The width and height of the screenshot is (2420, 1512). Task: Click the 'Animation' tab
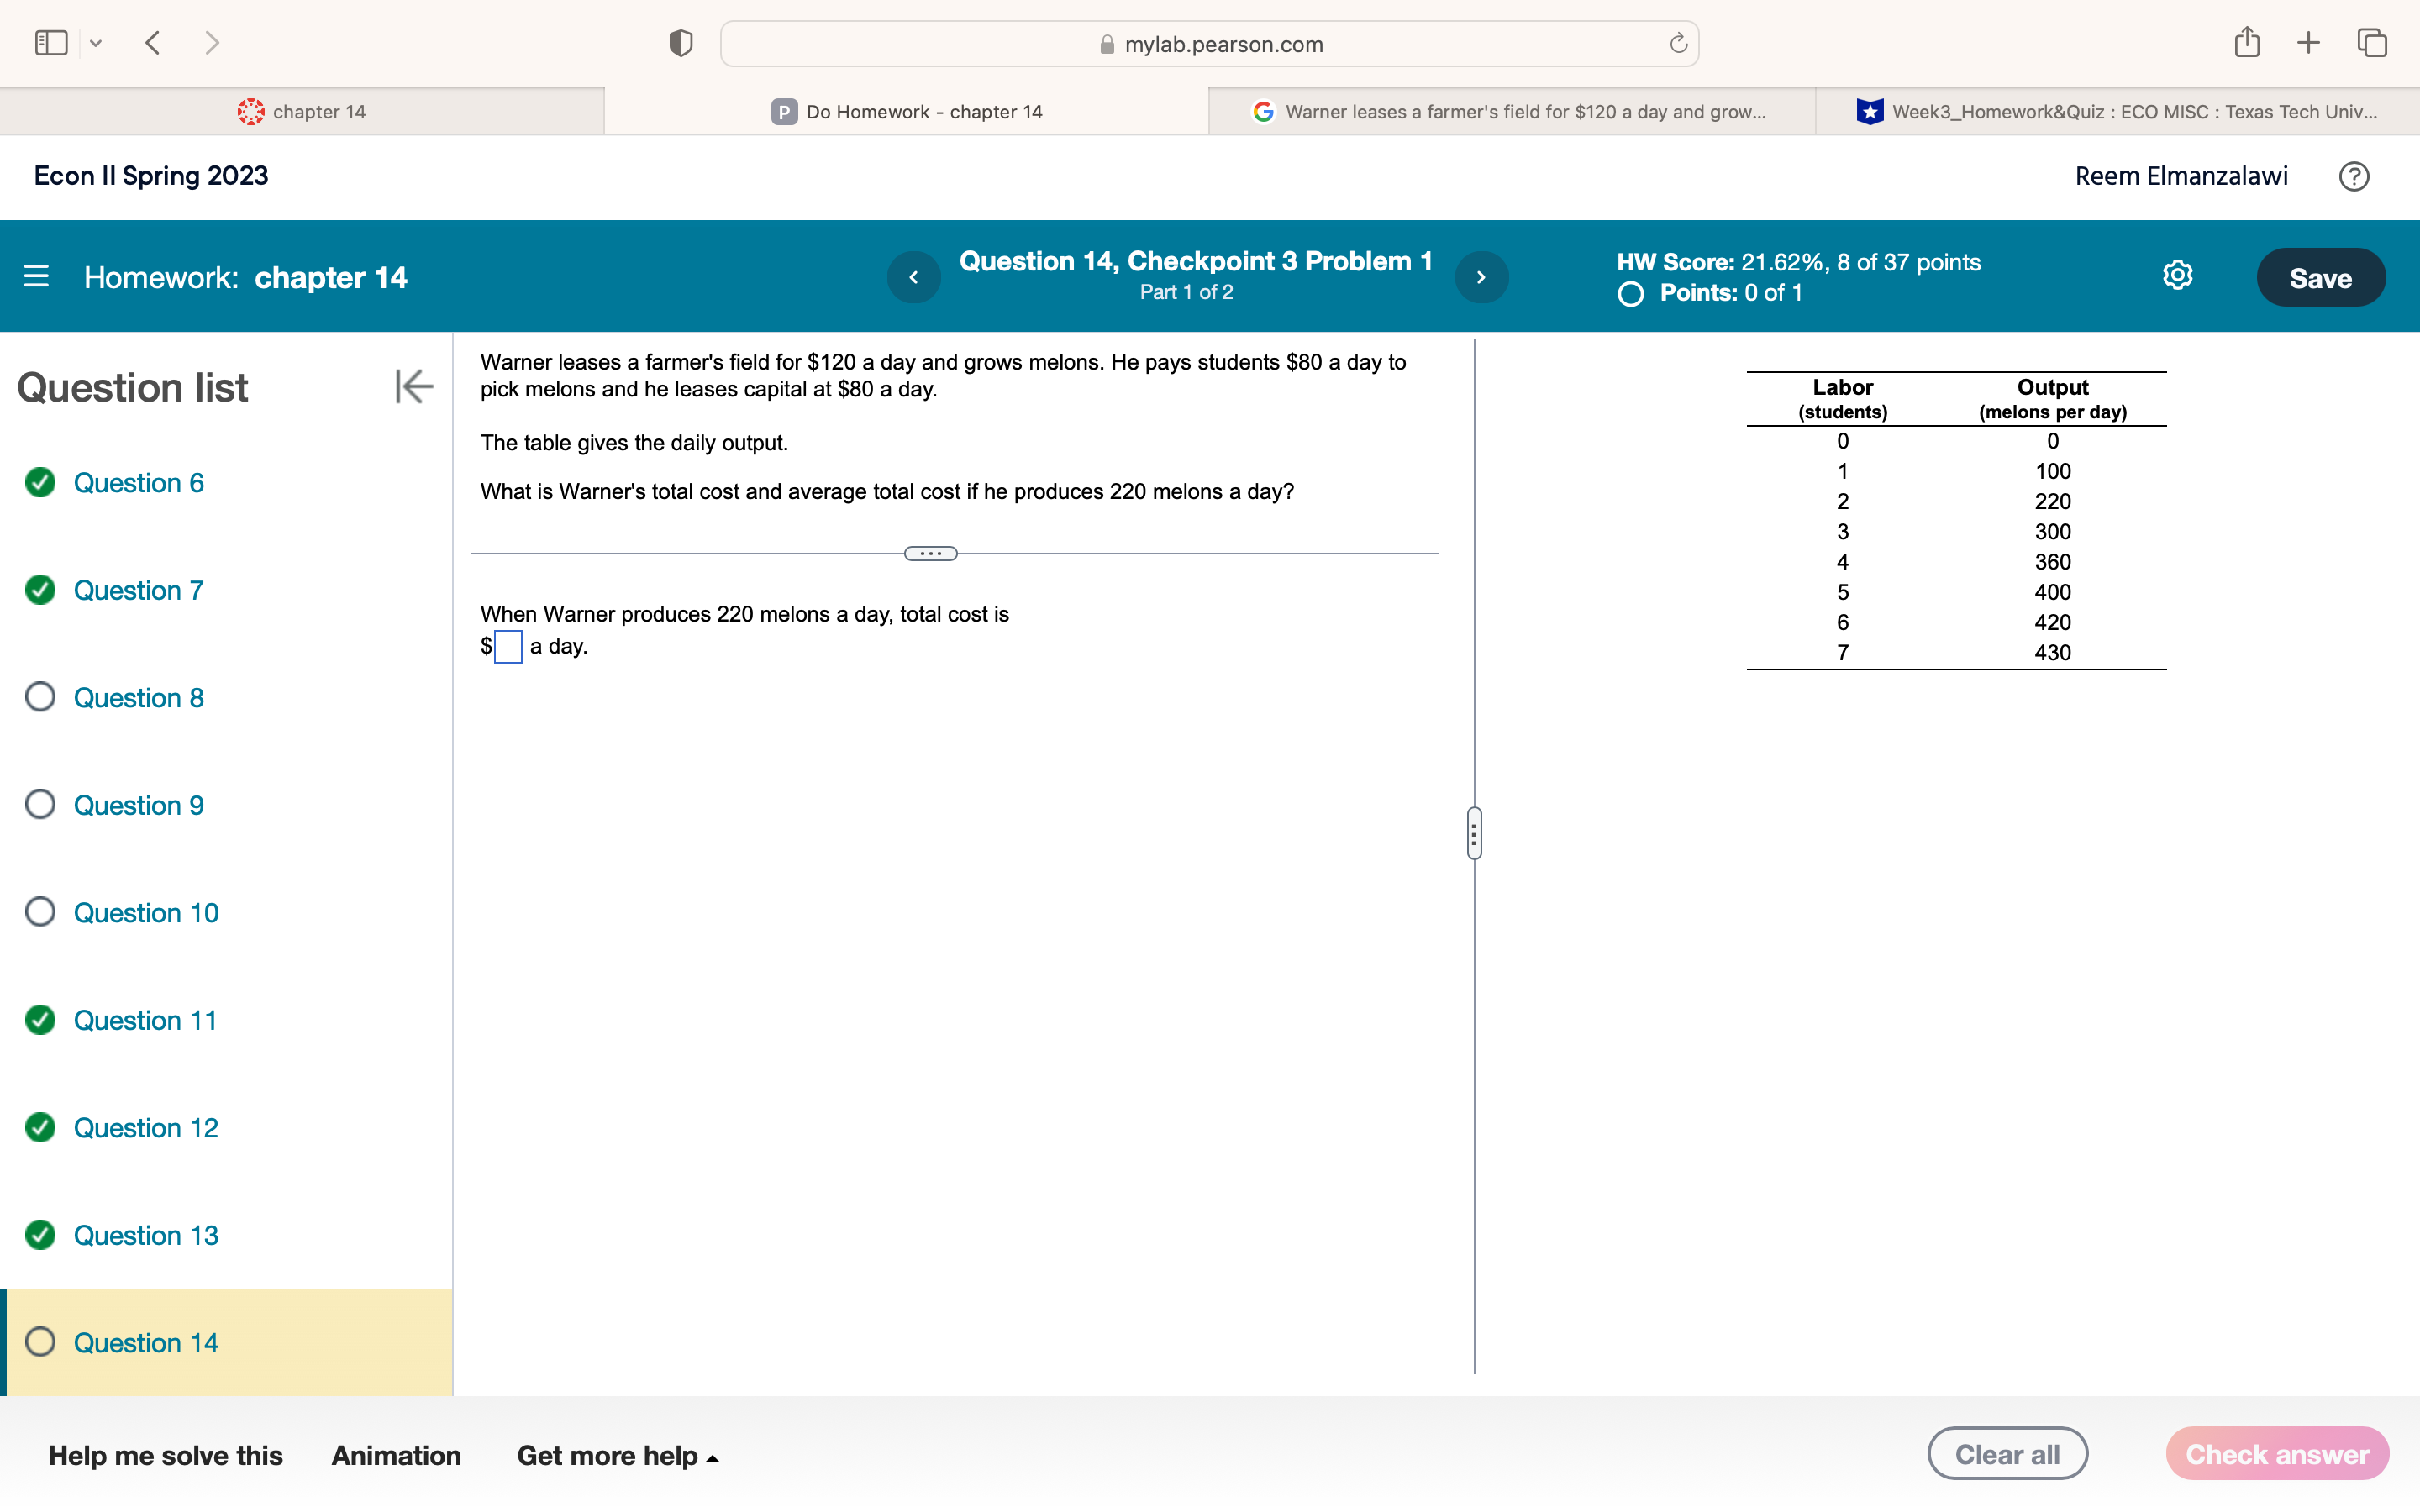point(396,1457)
